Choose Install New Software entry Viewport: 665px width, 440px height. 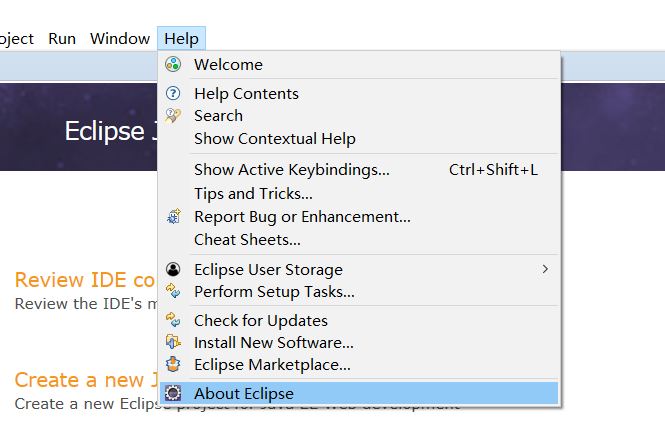359,342
